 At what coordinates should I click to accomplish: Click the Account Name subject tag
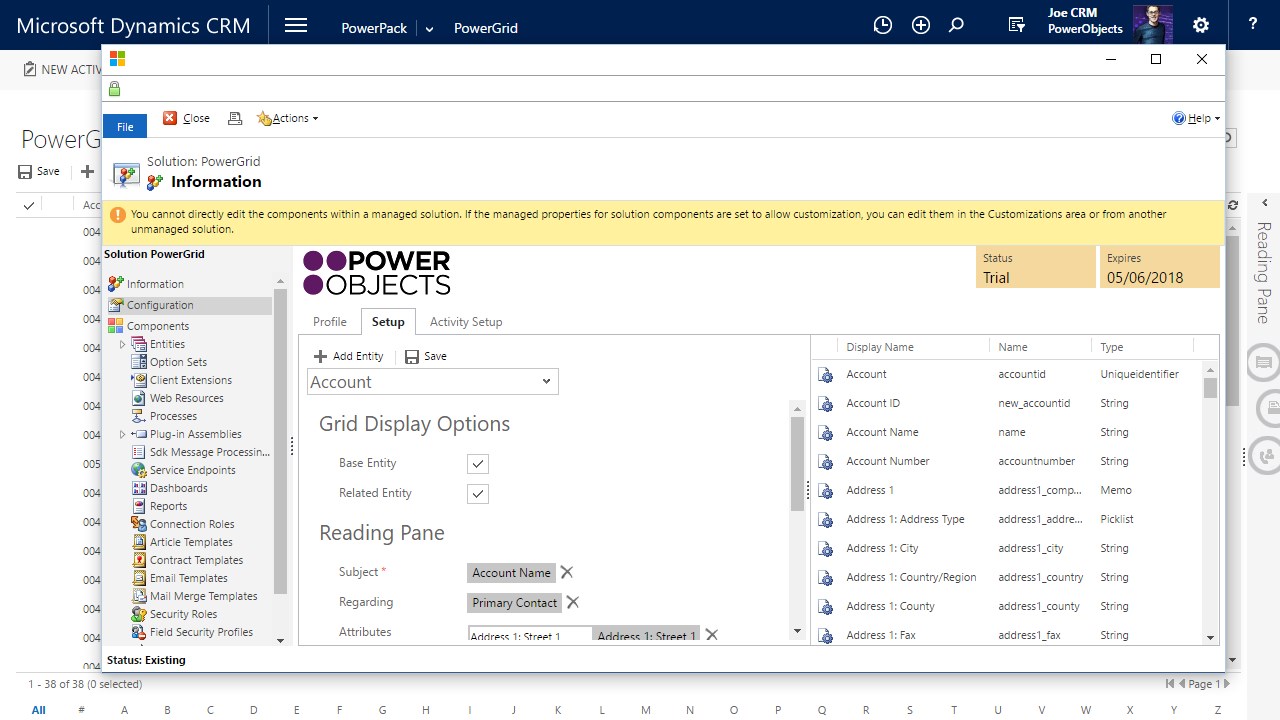511,573
